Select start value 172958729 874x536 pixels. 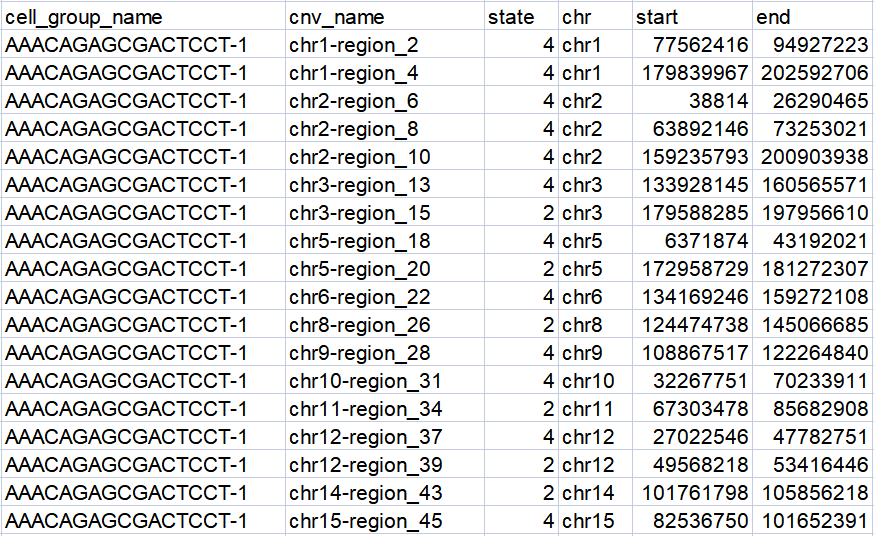pos(692,268)
